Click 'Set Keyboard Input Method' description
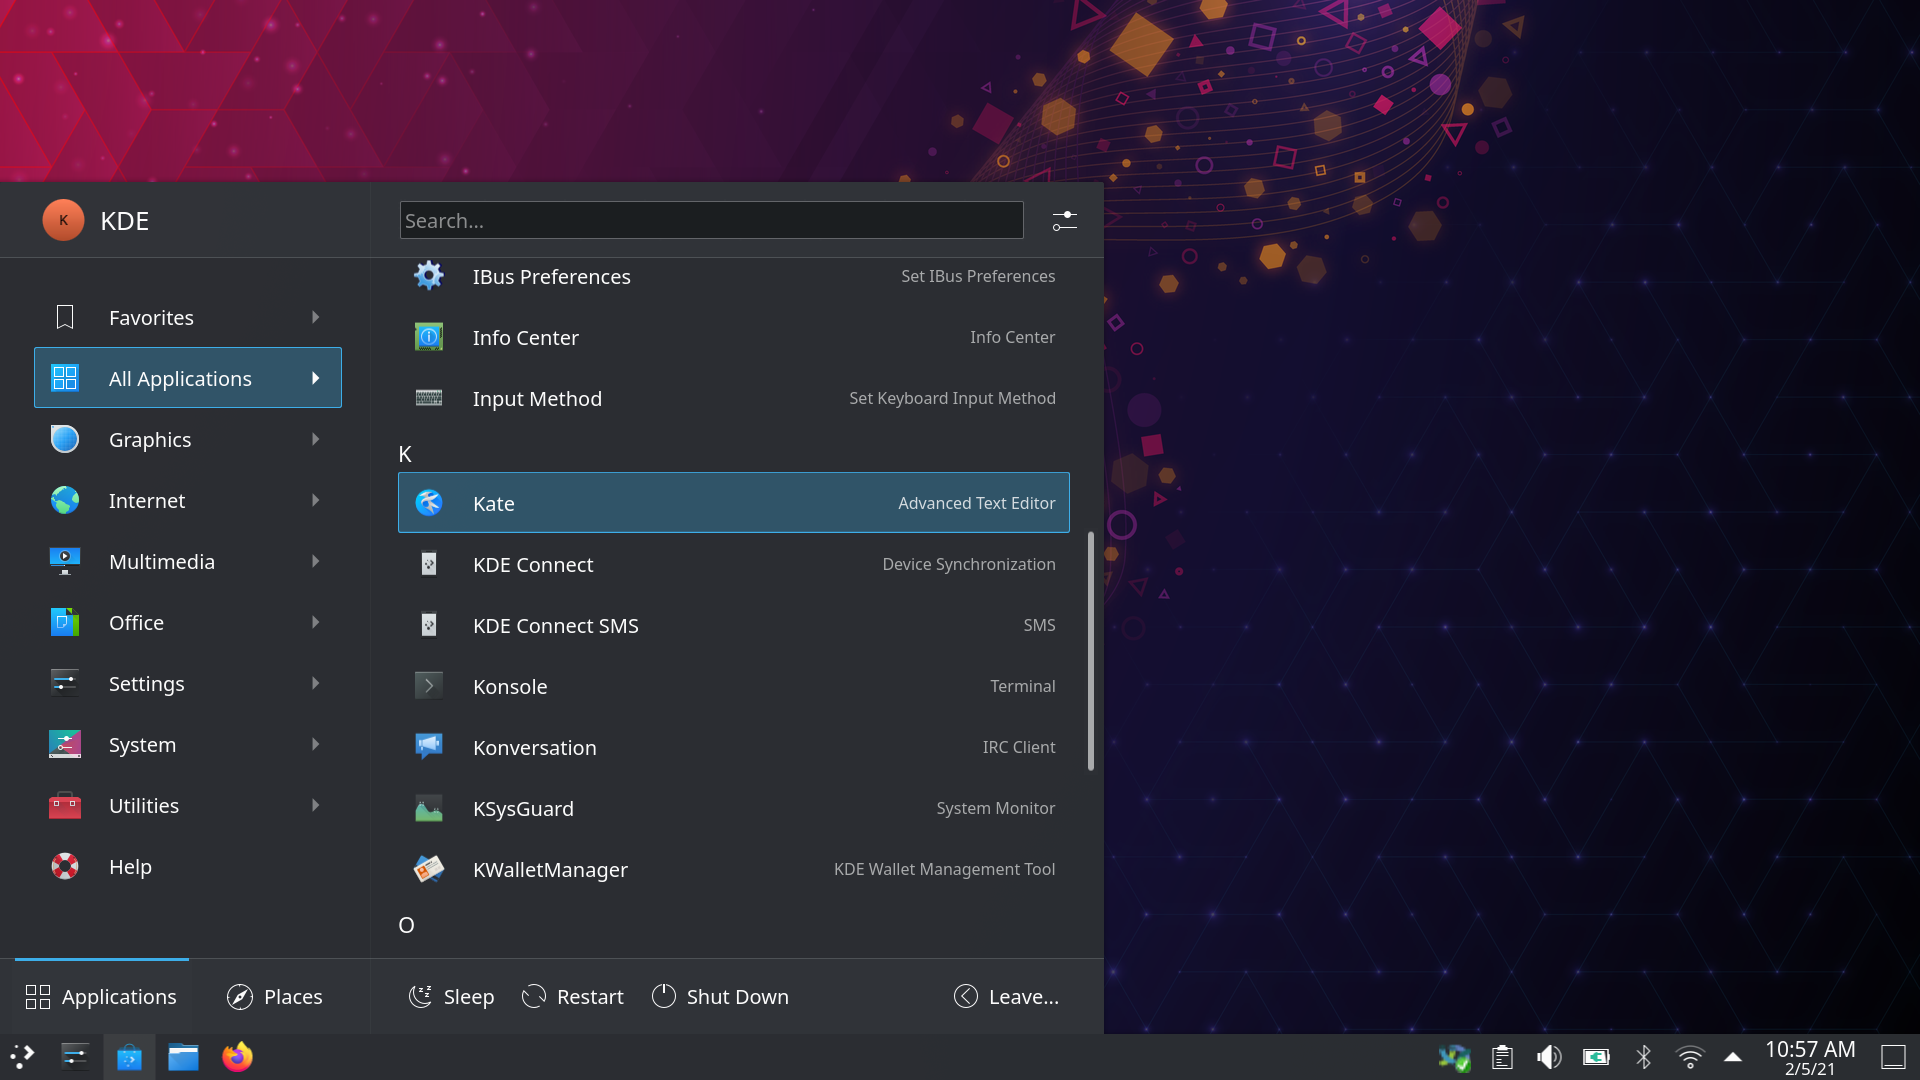Screen dimensions: 1920x1080 click(x=952, y=398)
